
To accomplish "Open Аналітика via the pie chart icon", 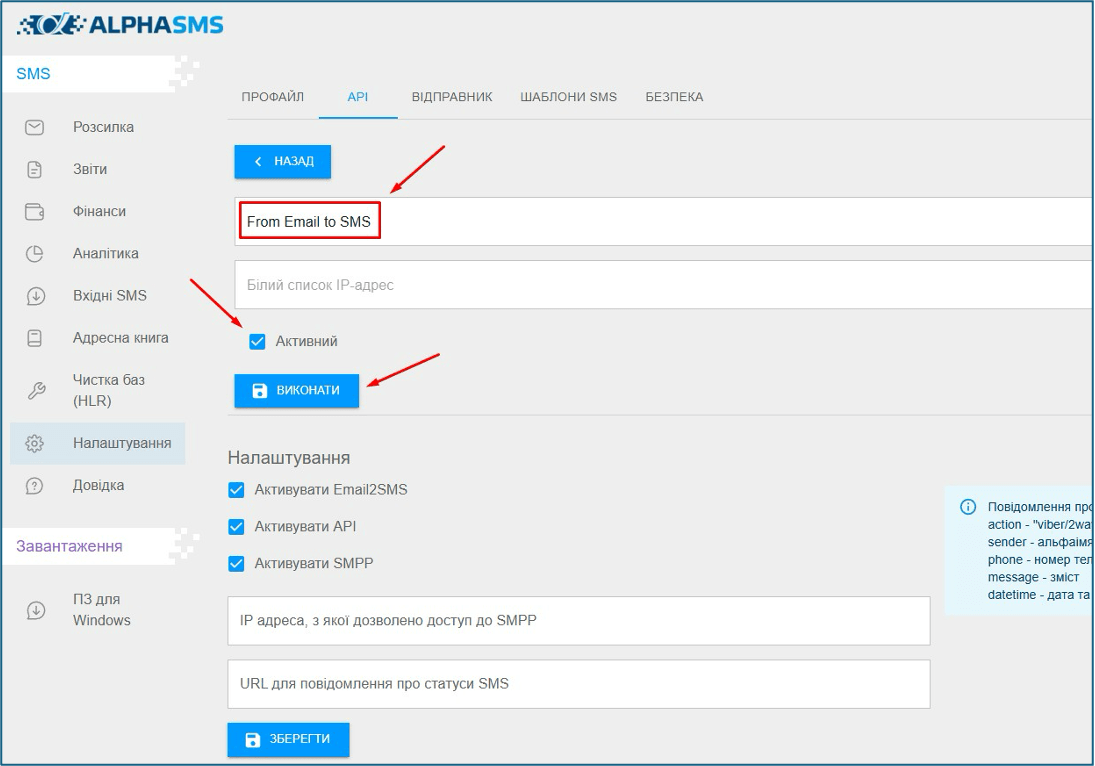I will 34,253.
